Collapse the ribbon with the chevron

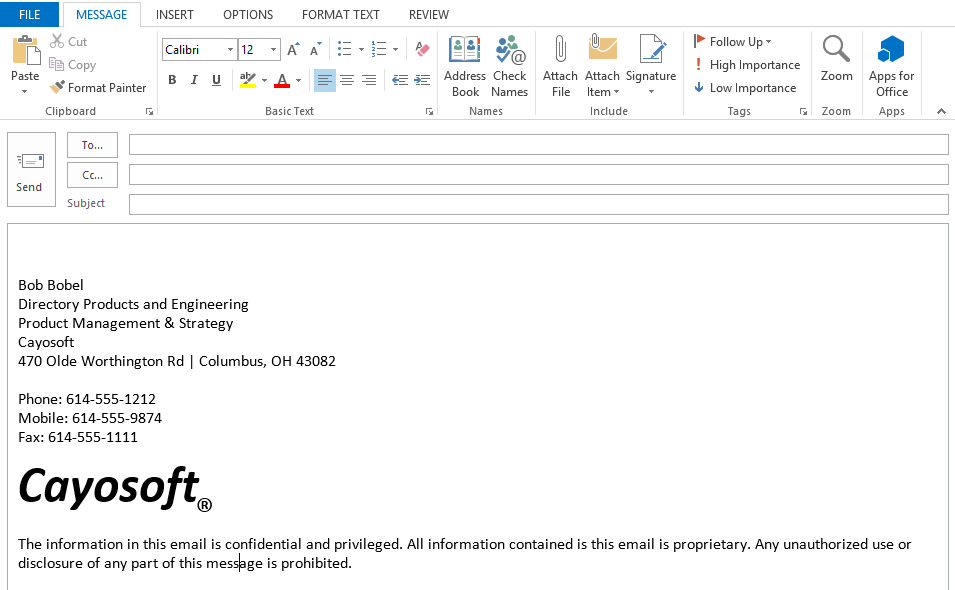point(942,111)
